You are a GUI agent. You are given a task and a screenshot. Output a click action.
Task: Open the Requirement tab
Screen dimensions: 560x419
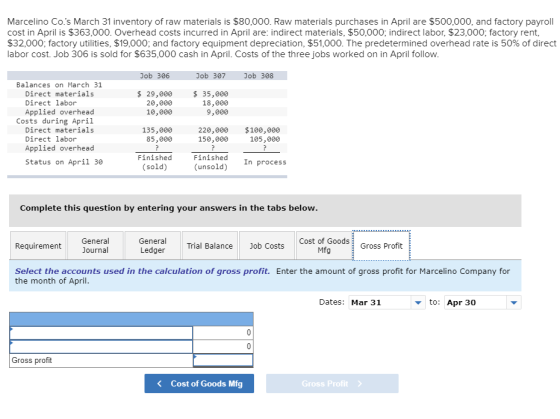pos(38,246)
